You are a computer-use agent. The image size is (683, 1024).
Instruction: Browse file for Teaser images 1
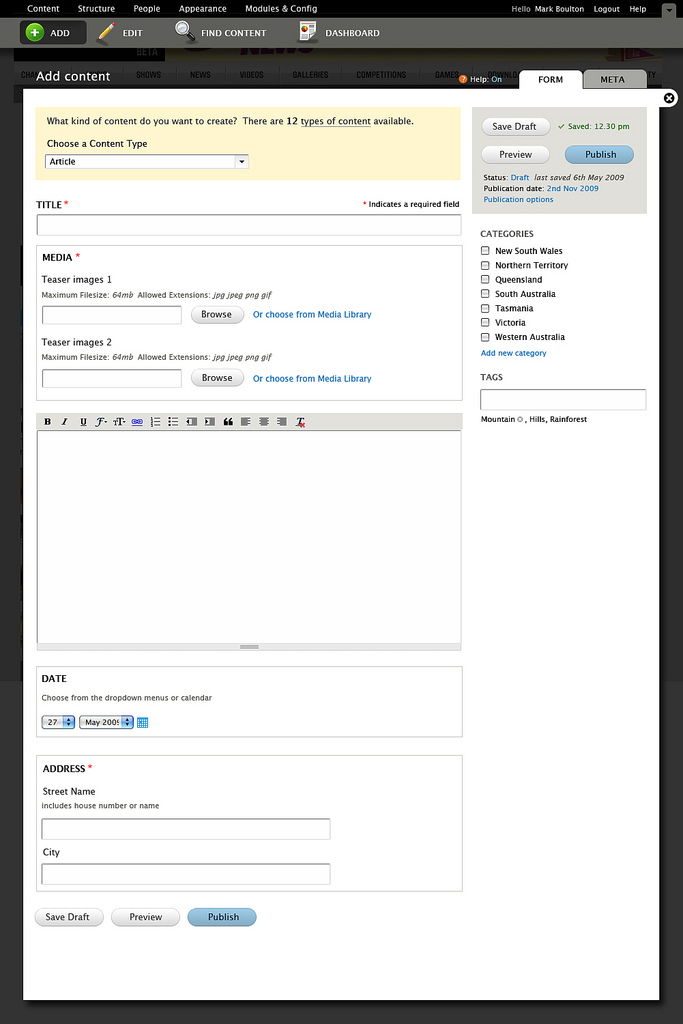coord(217,315)
